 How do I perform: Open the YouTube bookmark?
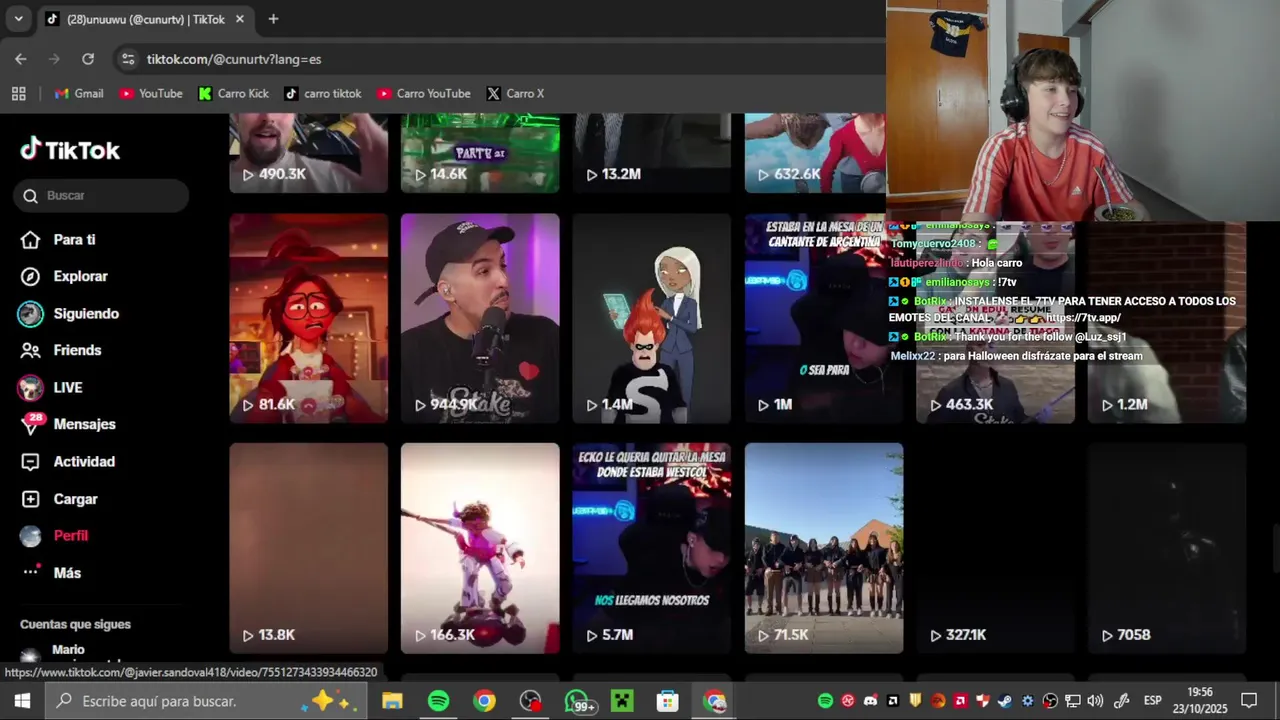click(x=151, y=93)
